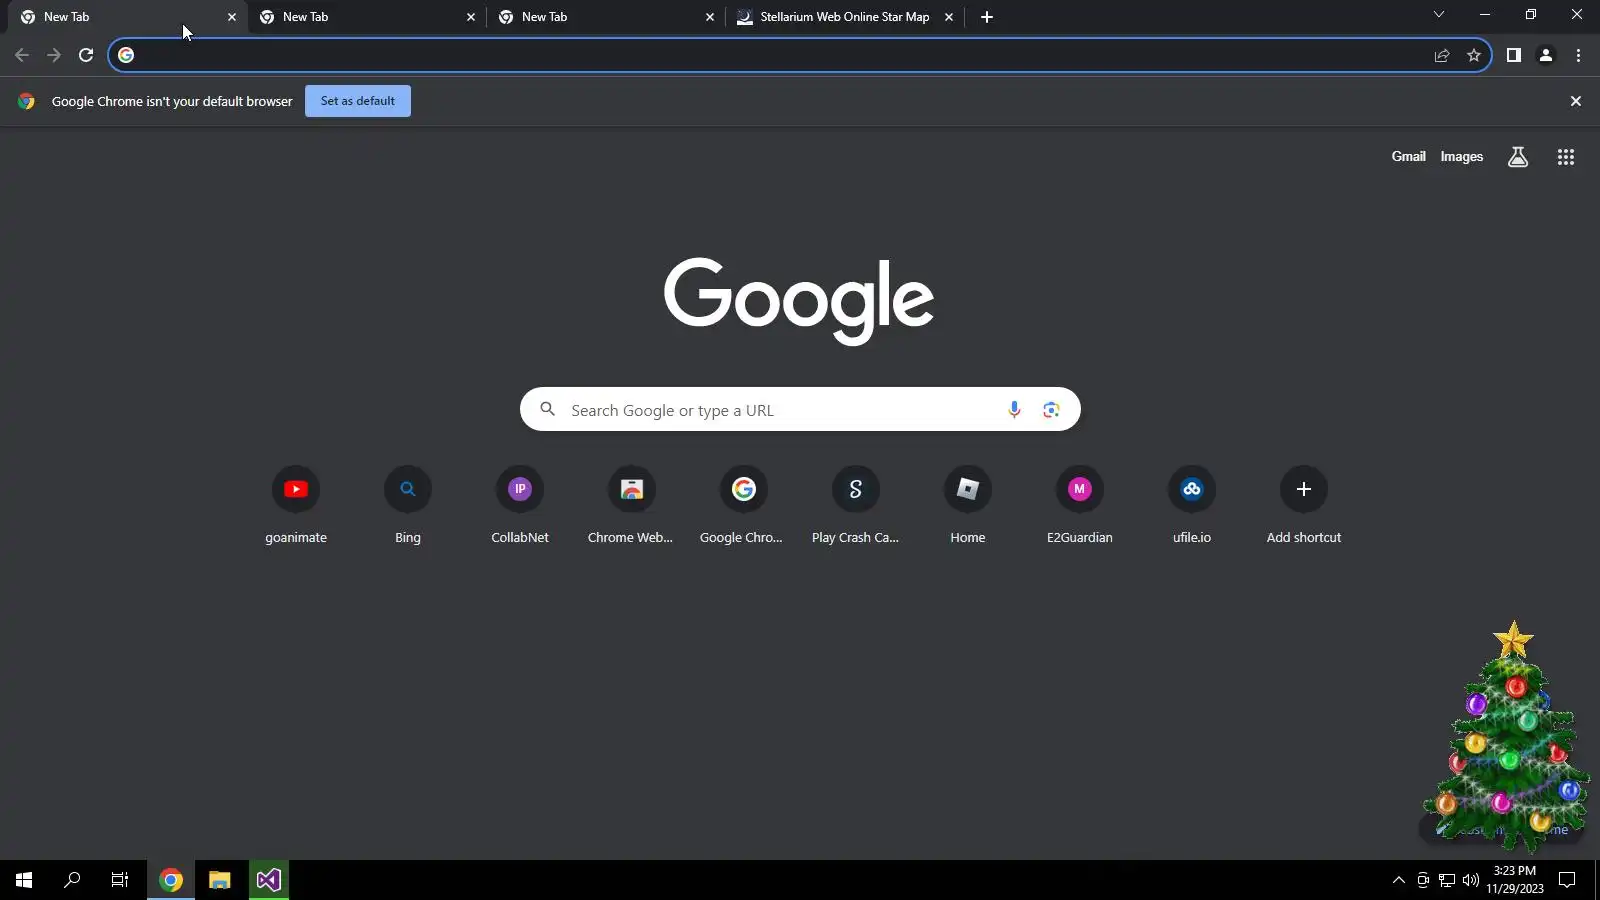The height and width of the screenshot is (900, 1600).
Task: Open the E2Guardian shortcut
Action: point(1079,506)
